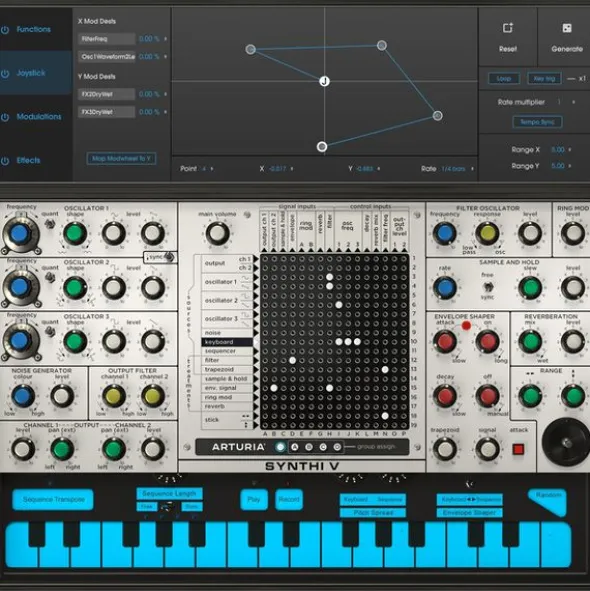Flip the Oscillator 3 quant switch
Image resolution: width=590 pixels, height=591 pixels.
coord(49,332)
